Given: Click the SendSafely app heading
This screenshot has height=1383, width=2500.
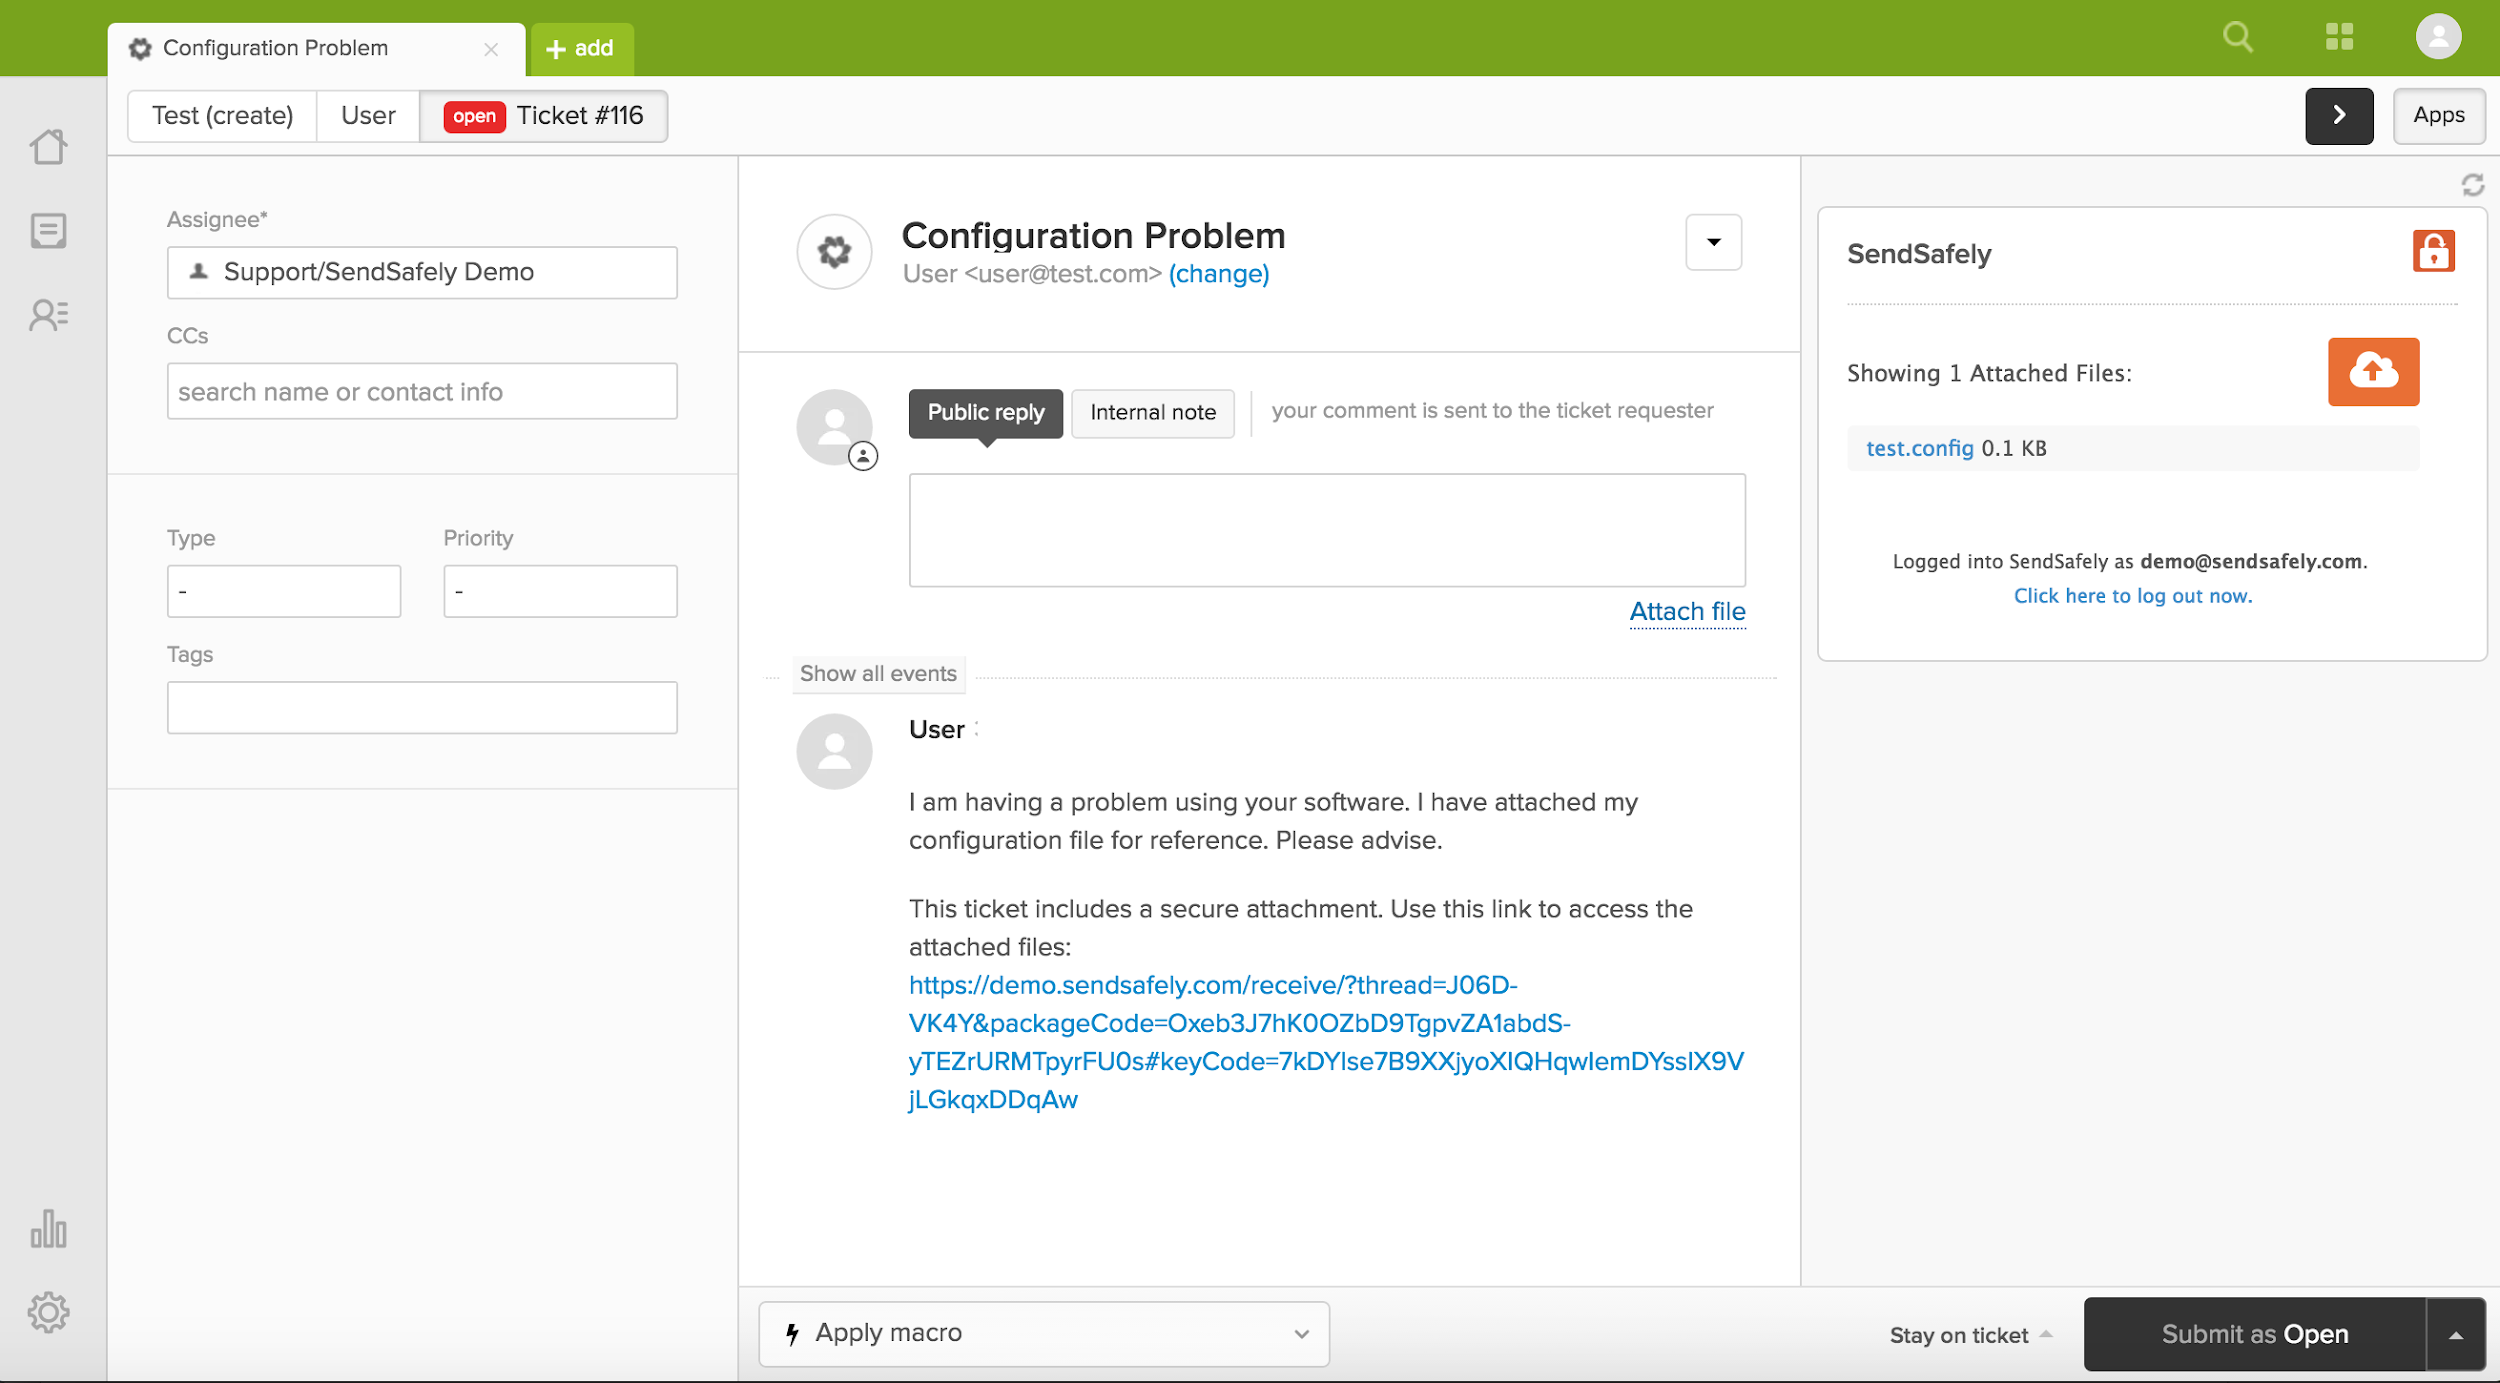Looking at the screenshot, I should coord(1919,254).
